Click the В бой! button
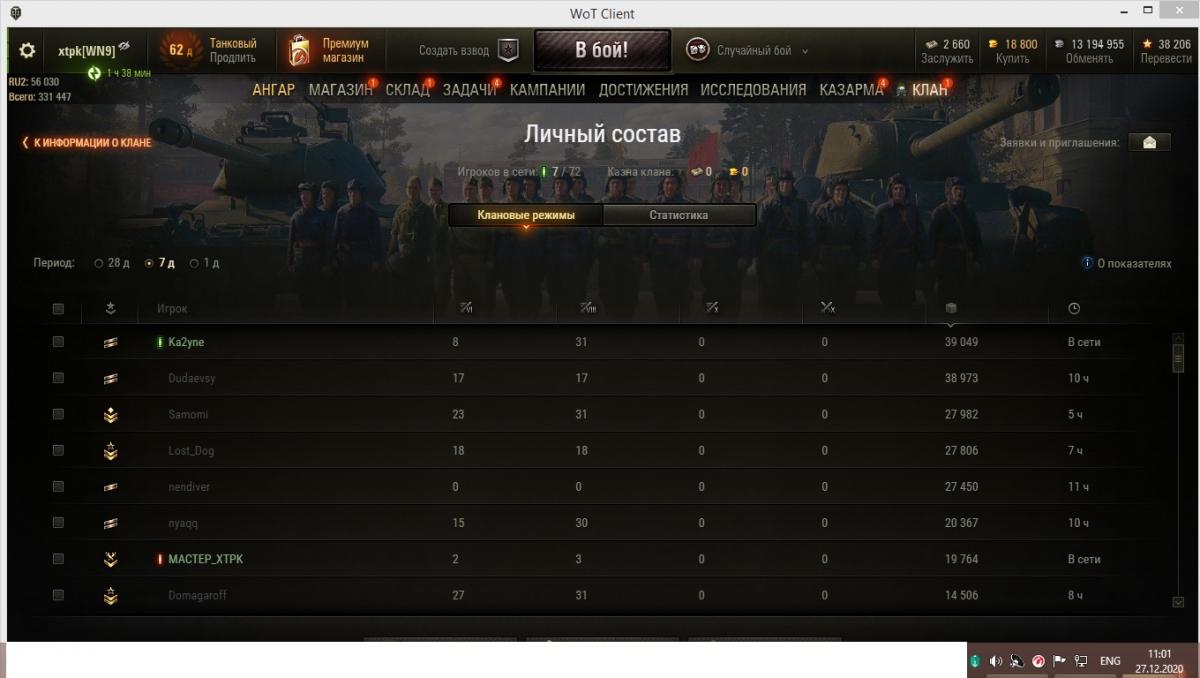 click(x=602, y=50)
